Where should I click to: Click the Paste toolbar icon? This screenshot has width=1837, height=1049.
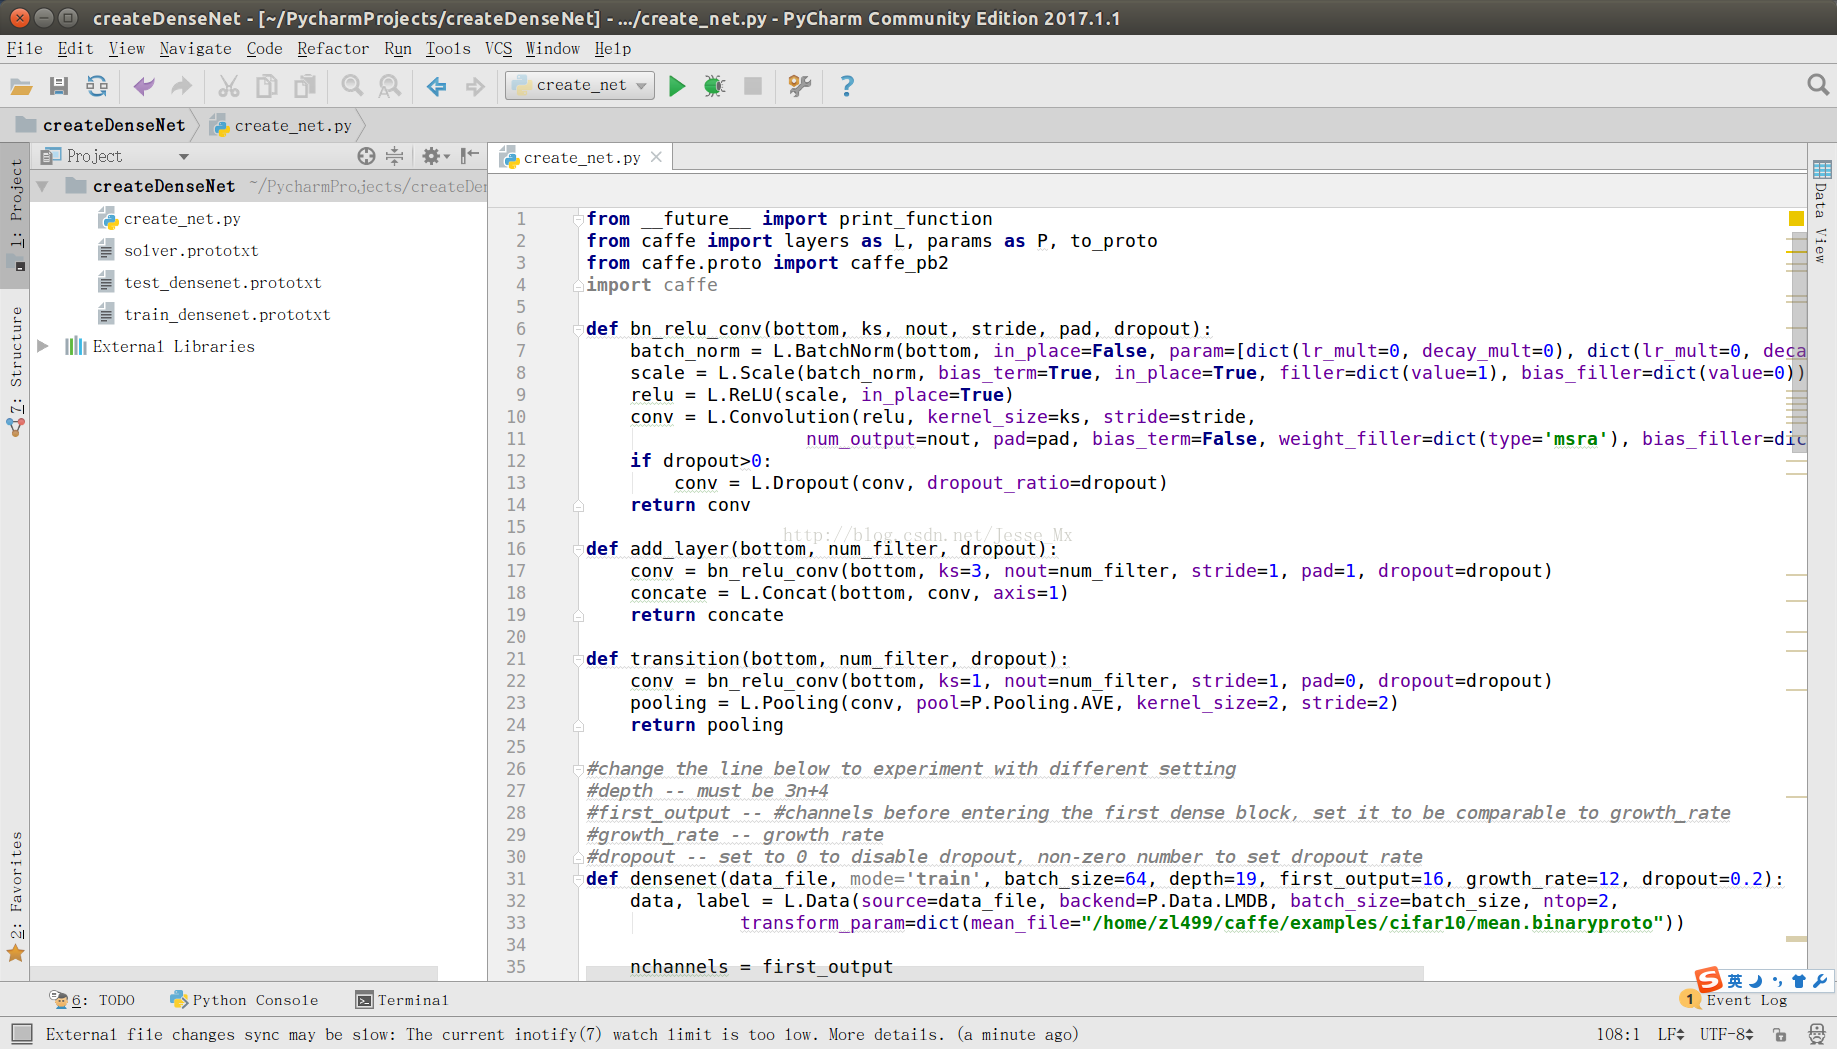(x=305, y=87)
